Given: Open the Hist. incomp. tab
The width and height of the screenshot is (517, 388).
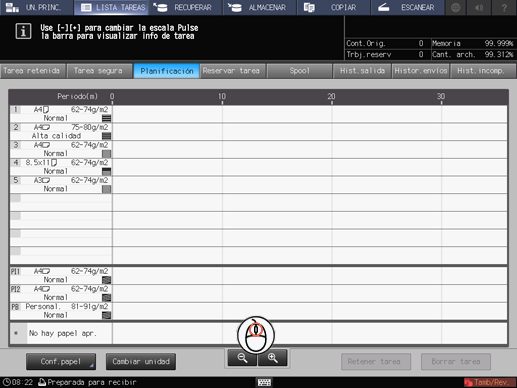Looking at the screenshot, I should click(483, 71).
